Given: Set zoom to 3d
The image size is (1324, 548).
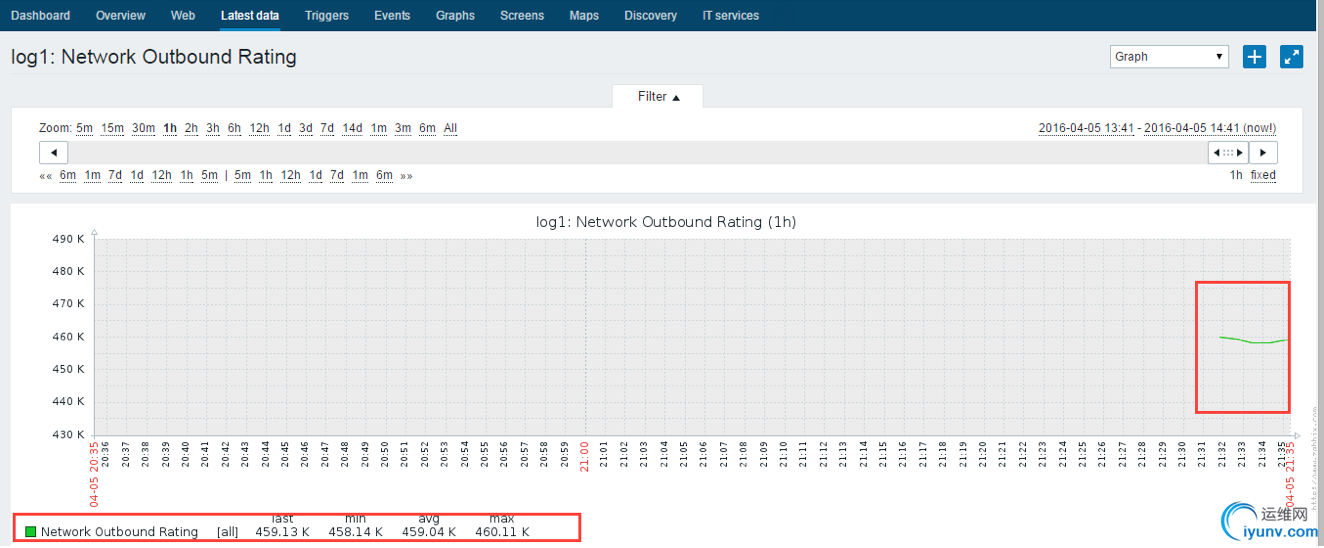Looking at the screenshot, I should 305,128.
